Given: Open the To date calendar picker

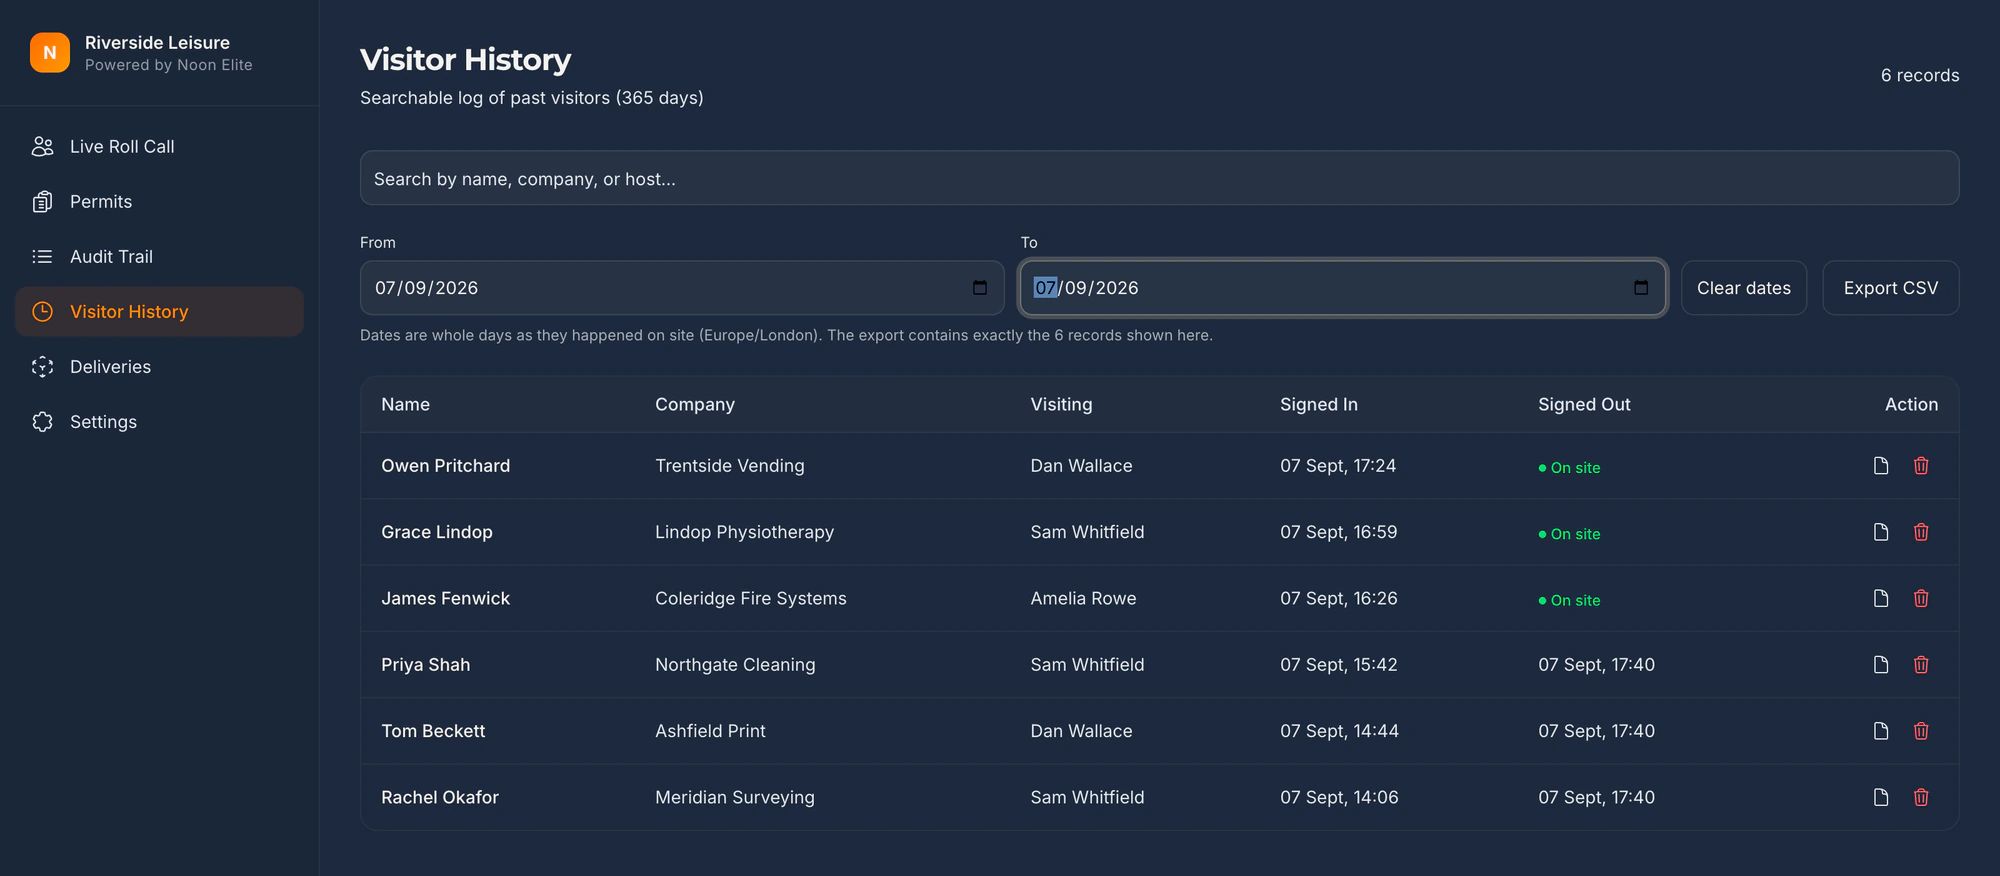Looking at the screenshot, I should coord(1641,288).
